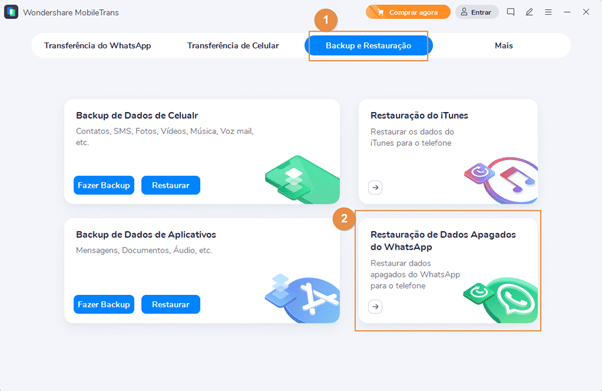Click the blue App Store illustration
602x391 pixels.
(x=303, y=298)
